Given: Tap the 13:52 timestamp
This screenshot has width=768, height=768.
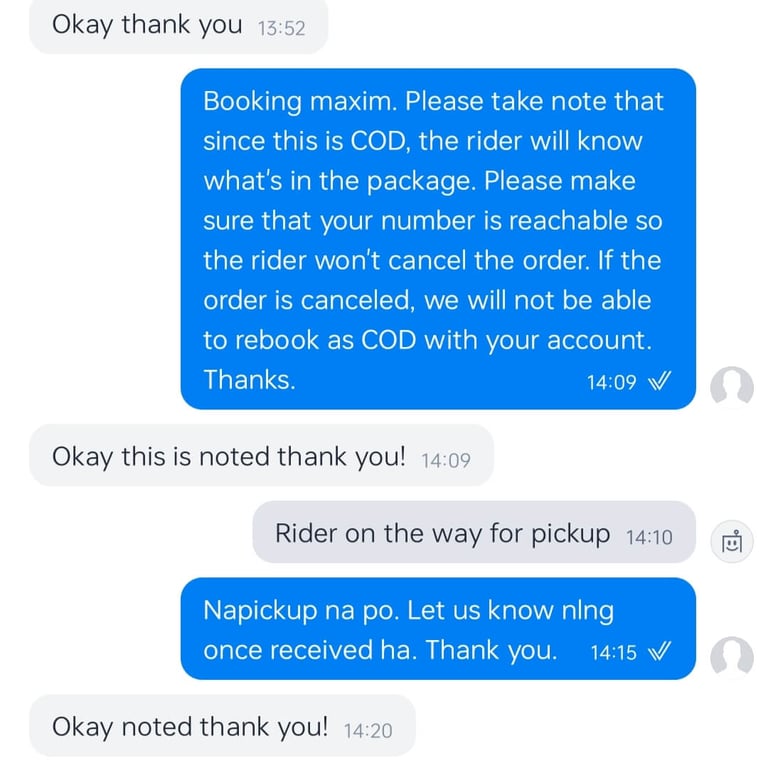Looking at the screenshot, I should click(x=281, y=28).
